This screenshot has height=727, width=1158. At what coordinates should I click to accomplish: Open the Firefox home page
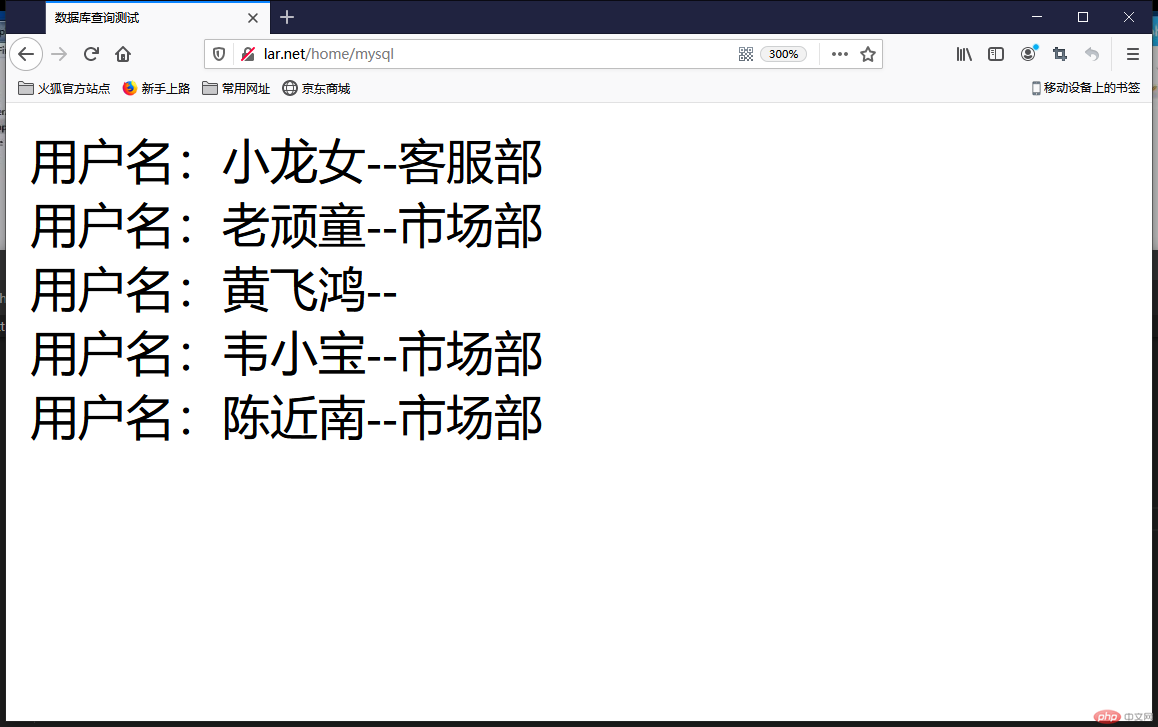coord(123,54)
